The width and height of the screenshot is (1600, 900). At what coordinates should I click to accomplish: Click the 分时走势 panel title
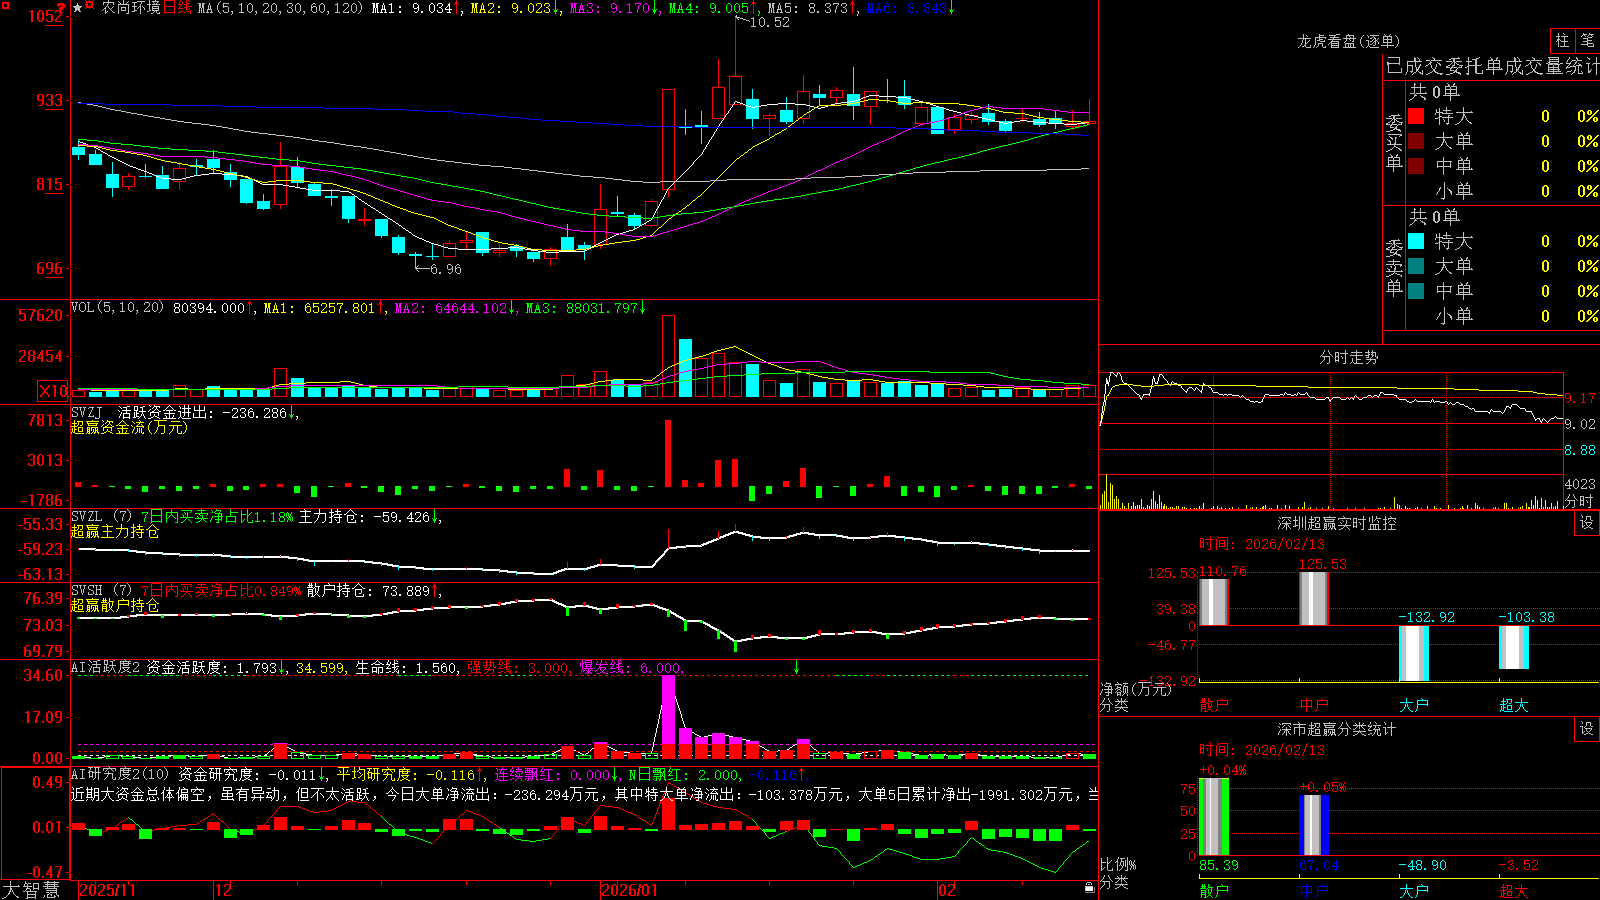1348,357
